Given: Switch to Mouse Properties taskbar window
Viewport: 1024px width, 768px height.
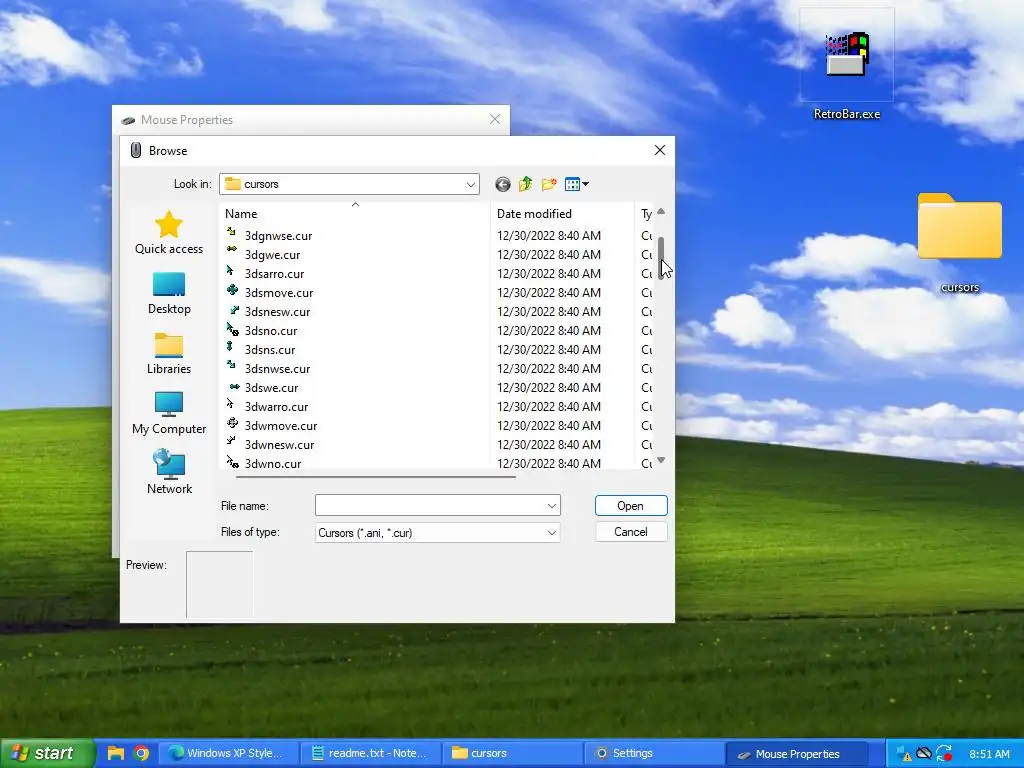Looking at the screenshot, I should click(797, 753).
